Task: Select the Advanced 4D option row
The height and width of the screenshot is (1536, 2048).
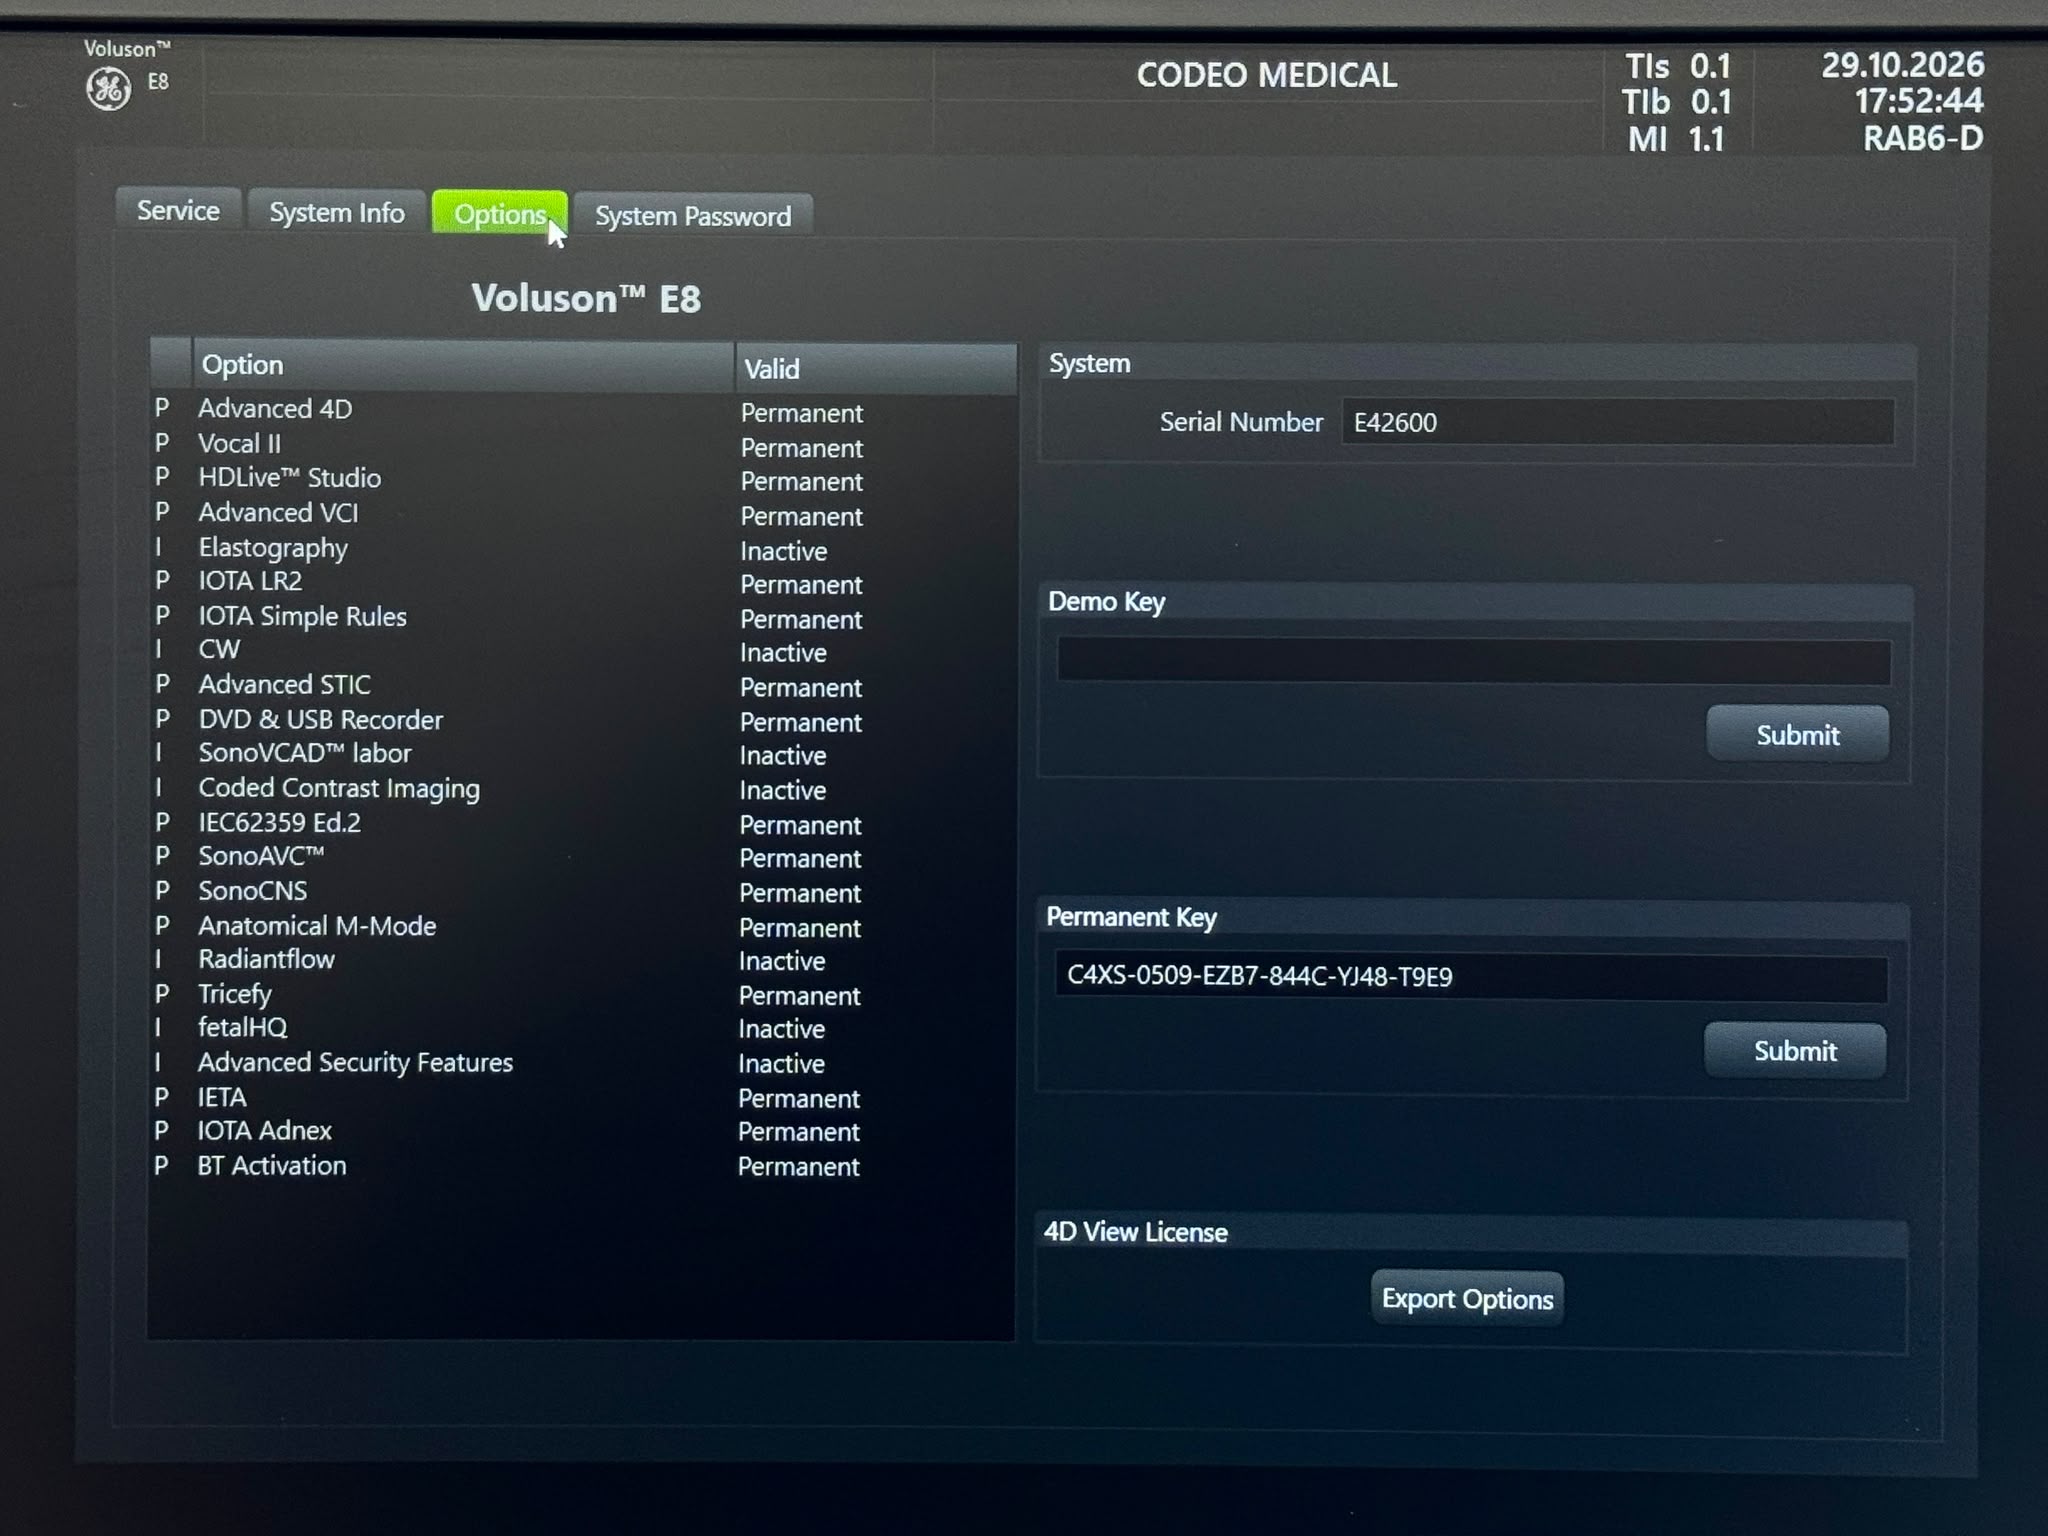Action: click(x=583, y=410)
